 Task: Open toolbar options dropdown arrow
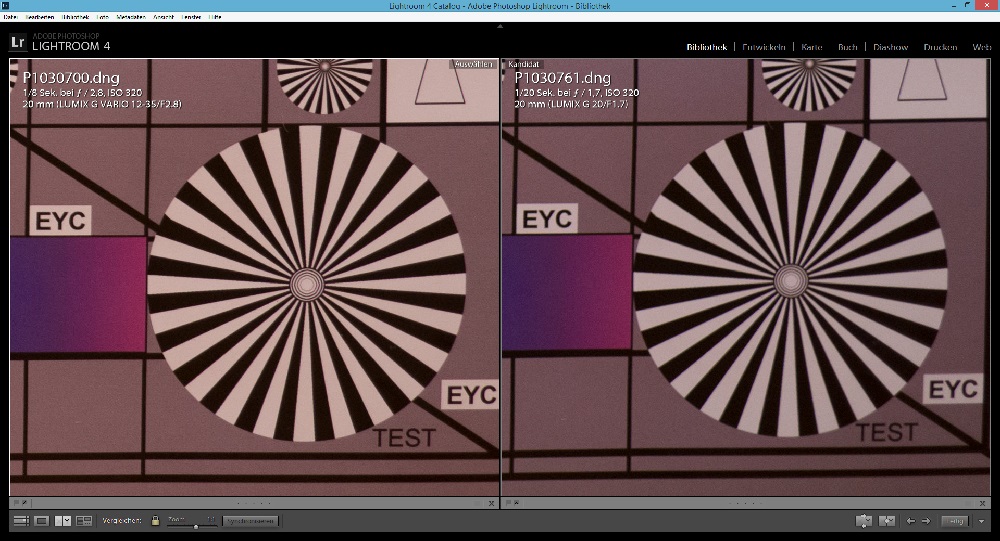click(982, 521)
